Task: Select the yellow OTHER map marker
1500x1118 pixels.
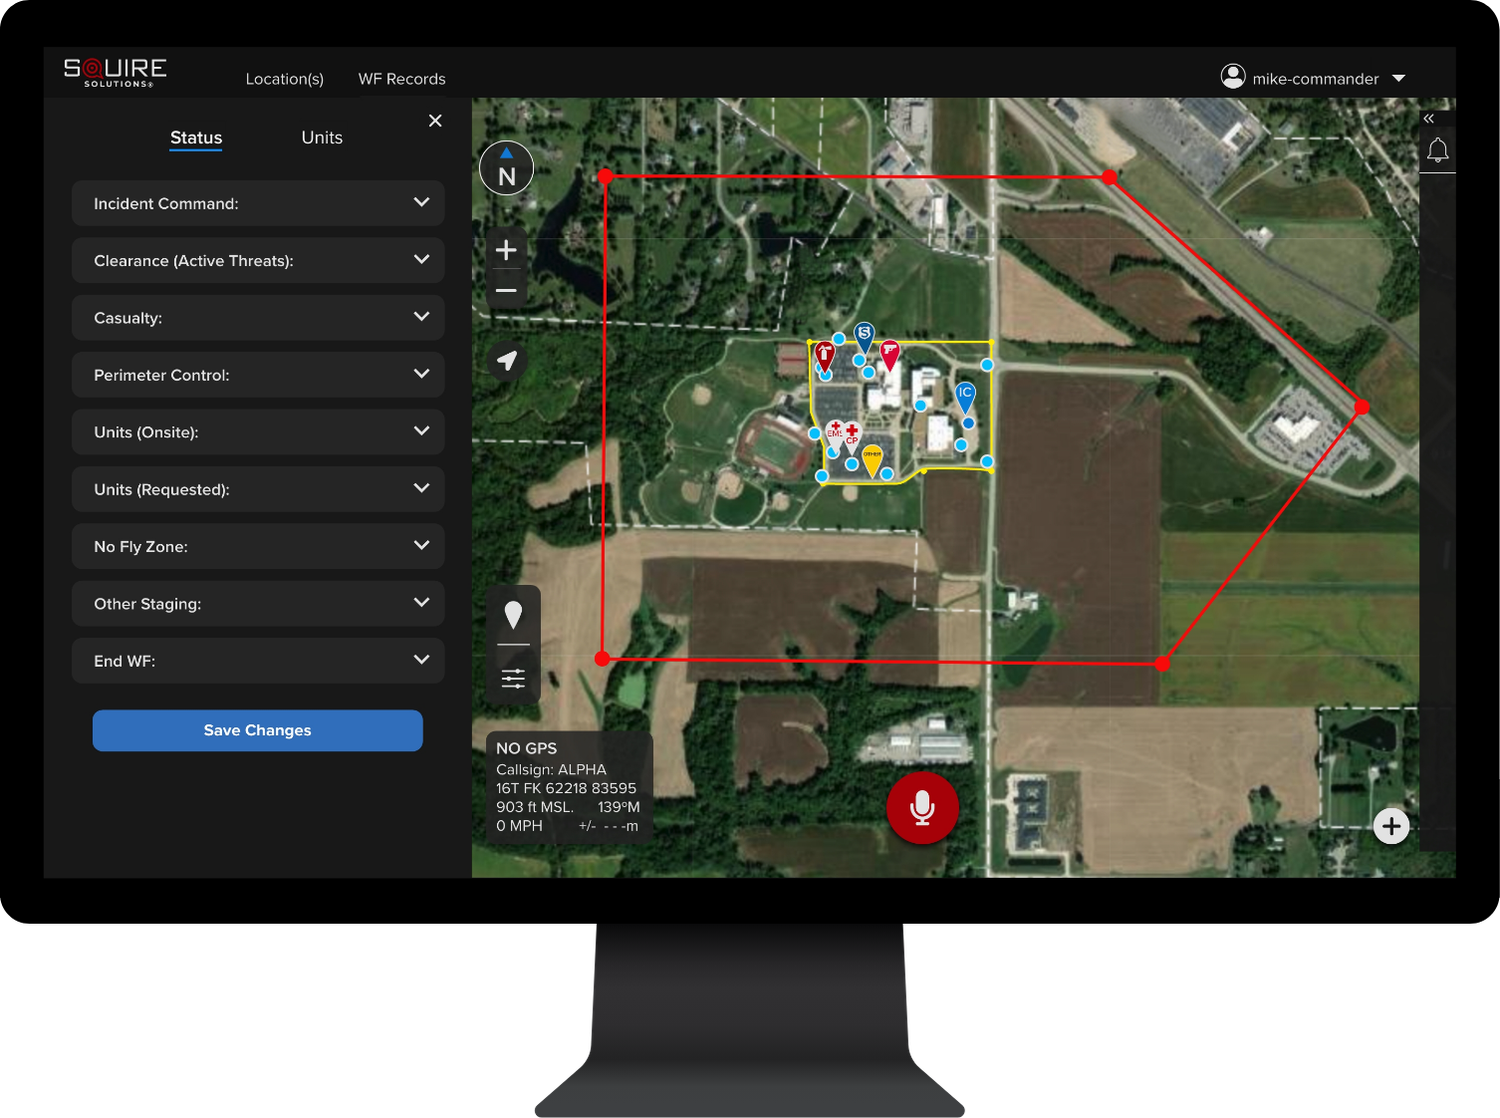Action: pyautogui.click(x=873, y=459)
